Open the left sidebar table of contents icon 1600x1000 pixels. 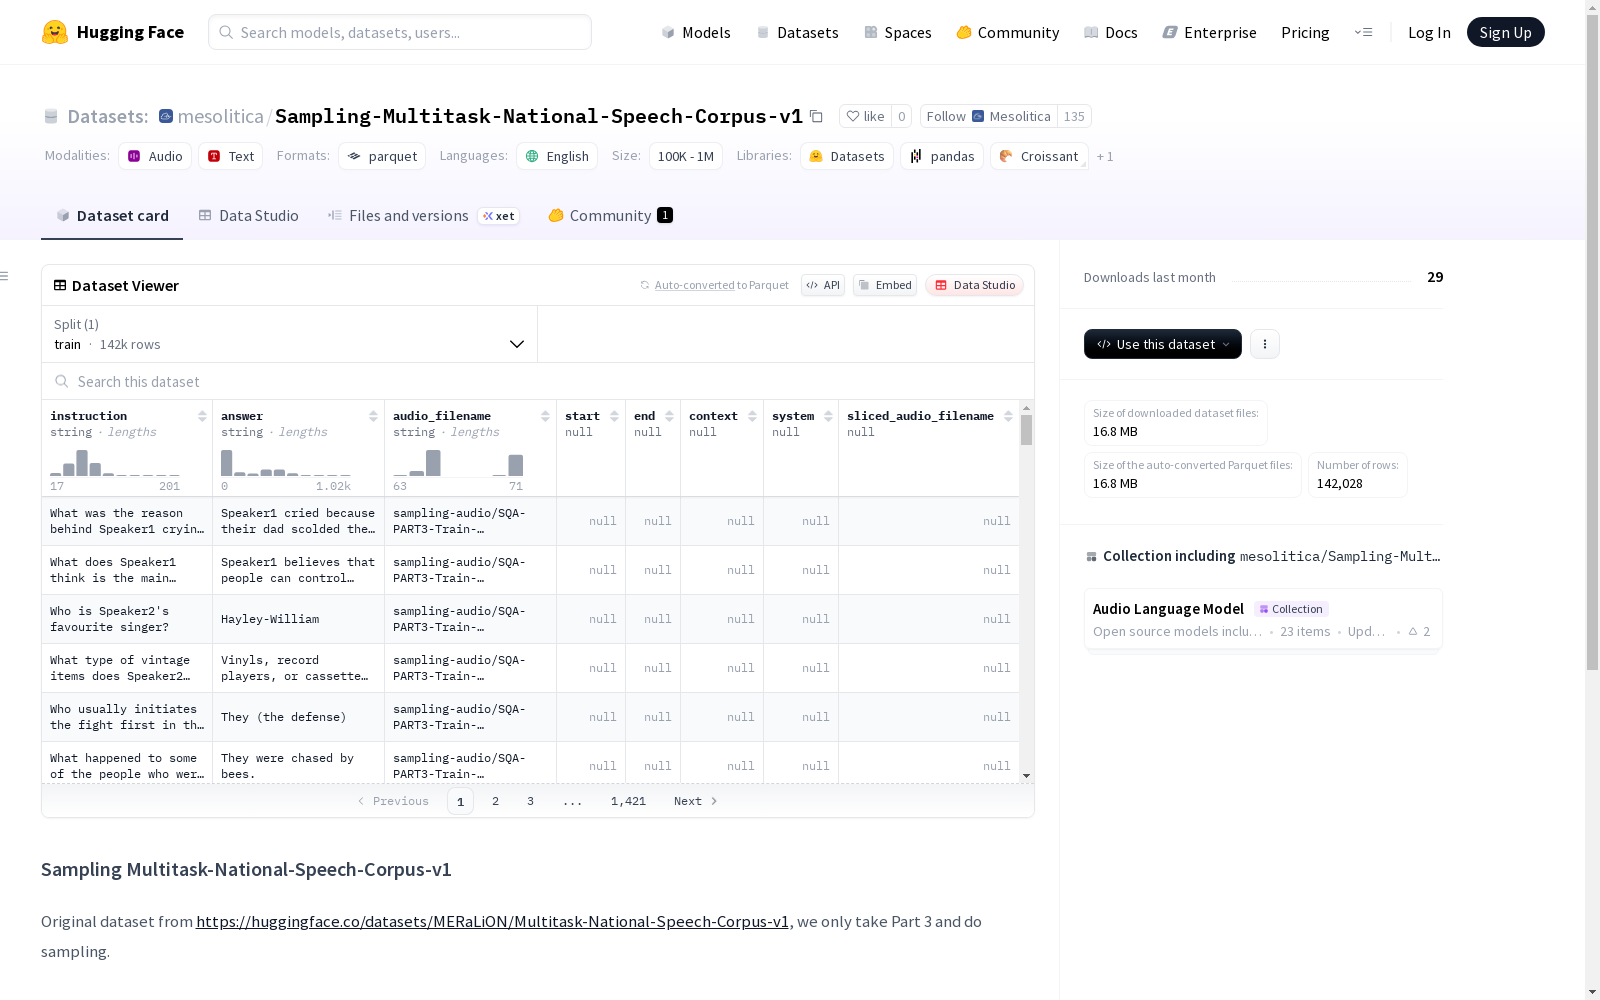pyautogui.click(x=5, y=276)
